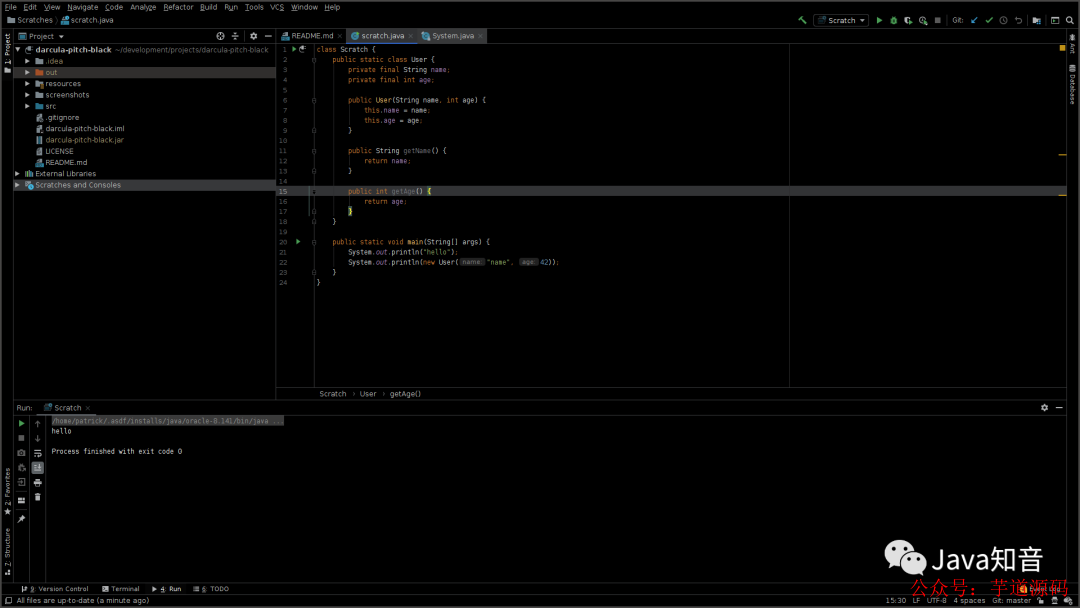Click the exit icon in the Run toolbar
The width and height of the screenshot is (1080, 608).
click(21, 483)
